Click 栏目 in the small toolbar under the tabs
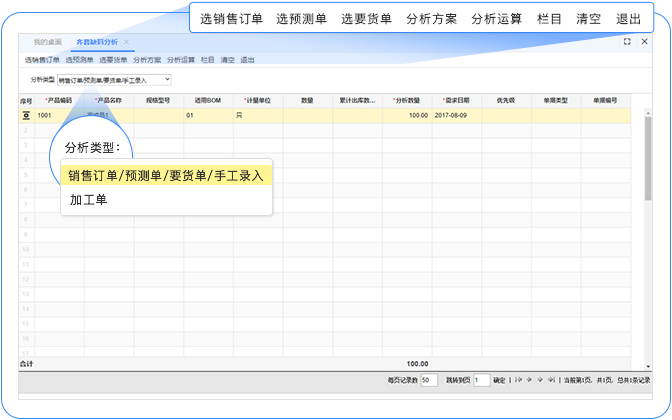 click(x=207, y=60)
